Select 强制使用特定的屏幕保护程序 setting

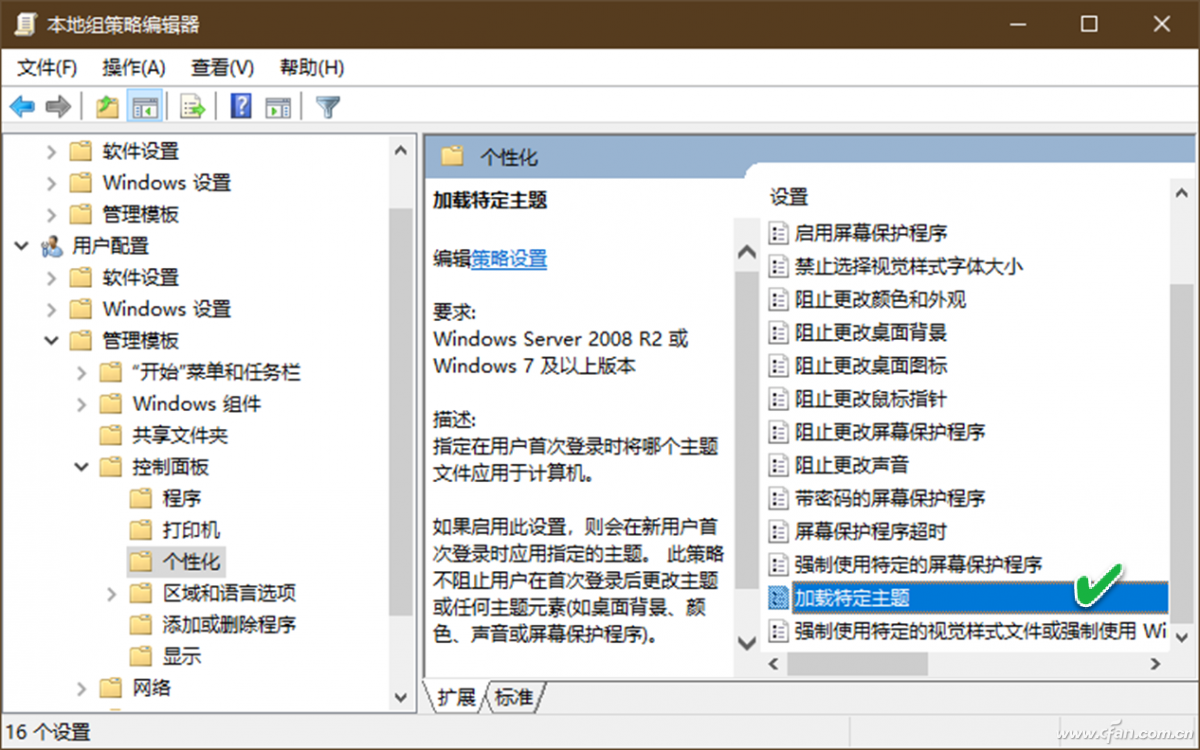pyautogui.click(x=918, y=564)
